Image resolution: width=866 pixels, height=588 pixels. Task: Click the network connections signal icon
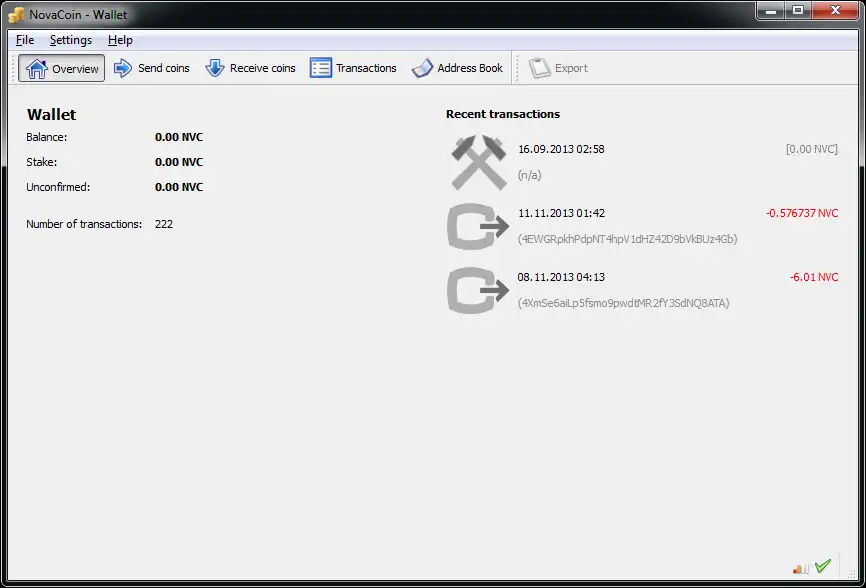click(x=800, y=568)
